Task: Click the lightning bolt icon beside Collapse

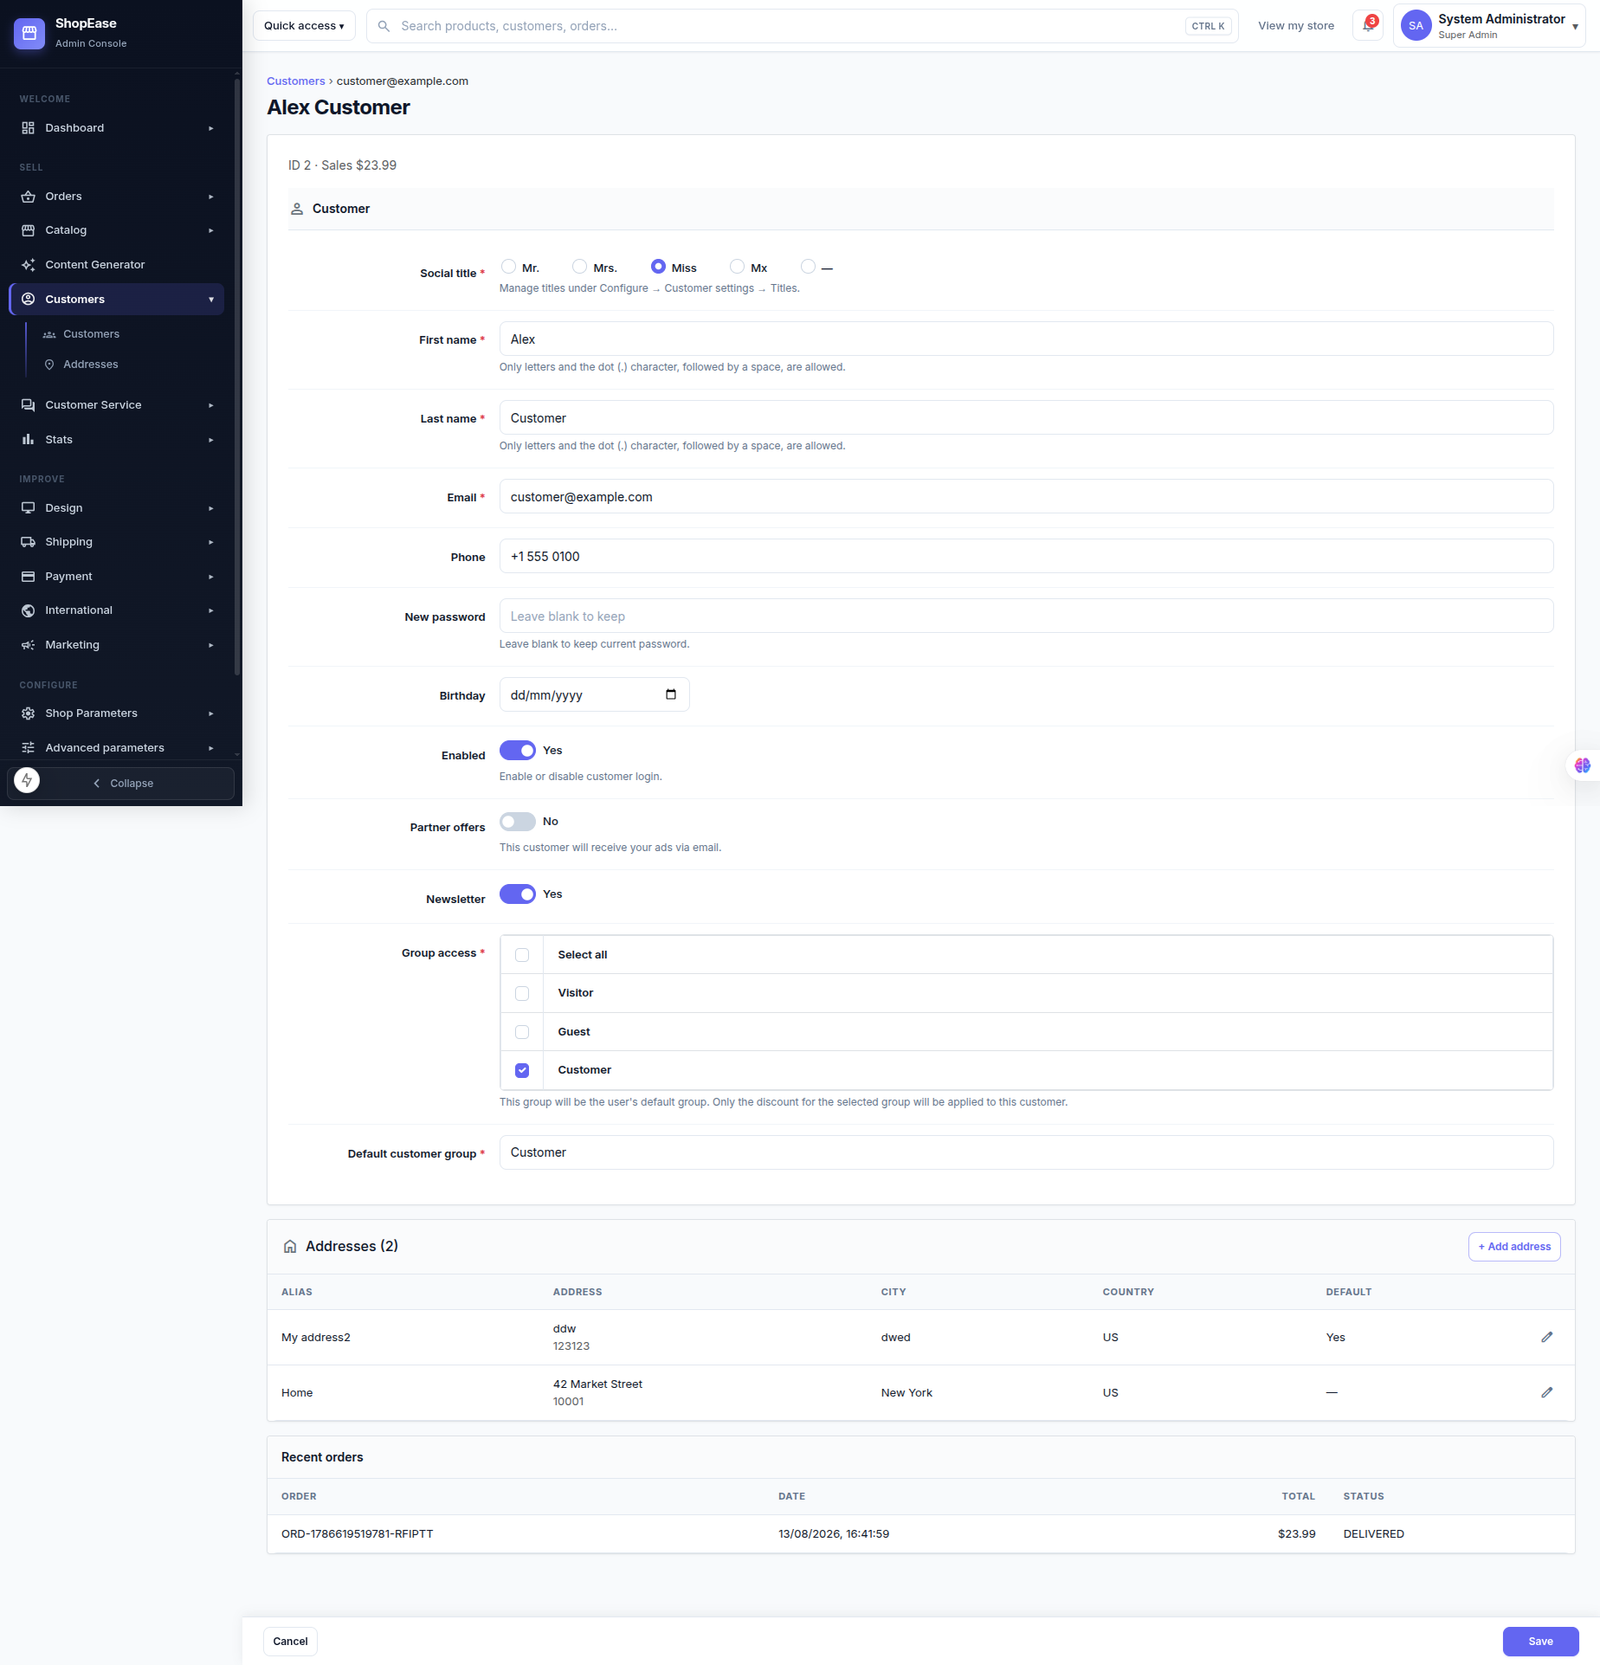Action: [27, 780]
